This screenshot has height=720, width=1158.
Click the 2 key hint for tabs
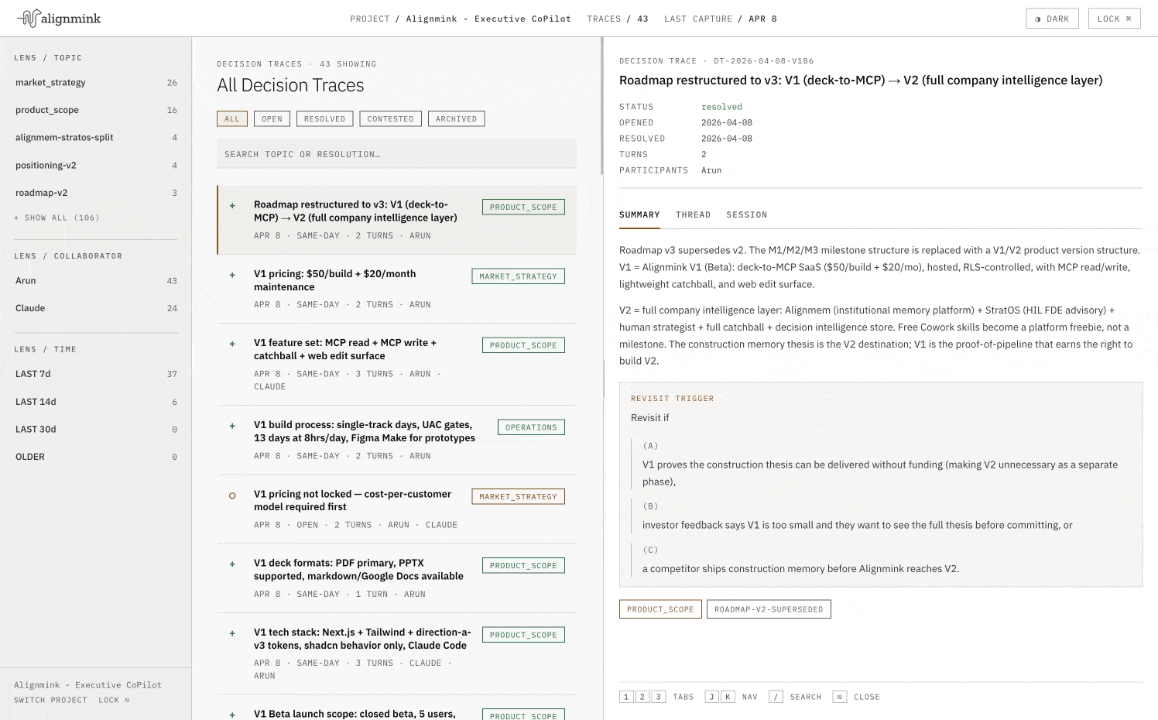(643, 696)
